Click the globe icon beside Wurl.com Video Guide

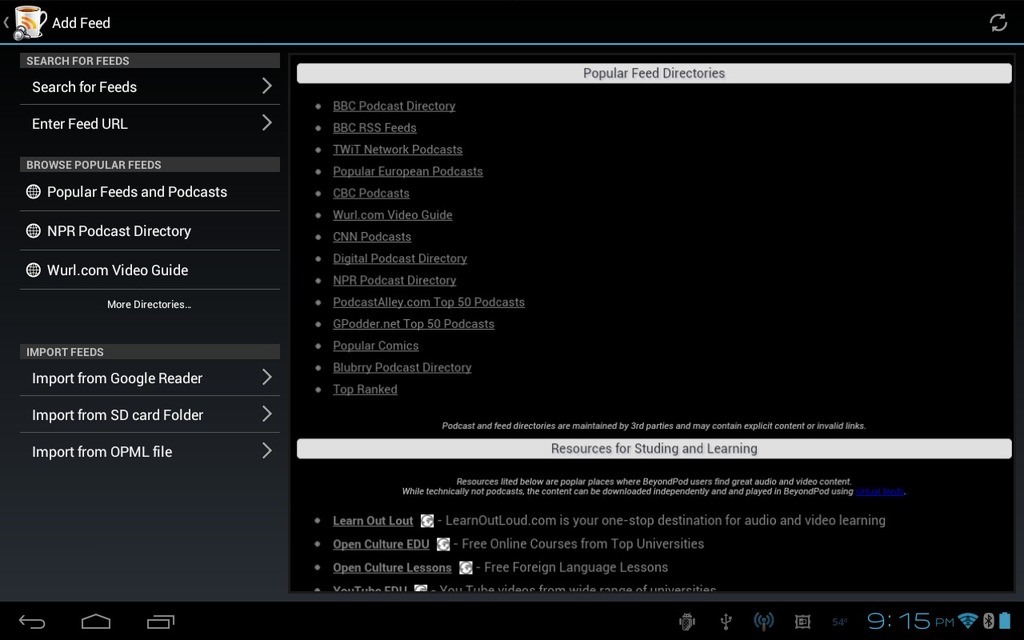[x=33, y=270]
